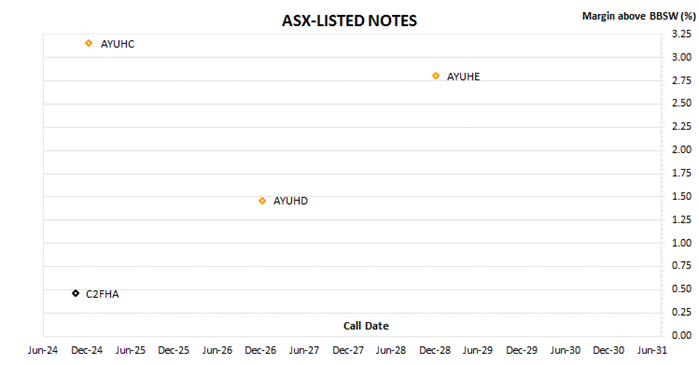
Task: Click the Call Date axis title
Action: [x=366, y=326]
